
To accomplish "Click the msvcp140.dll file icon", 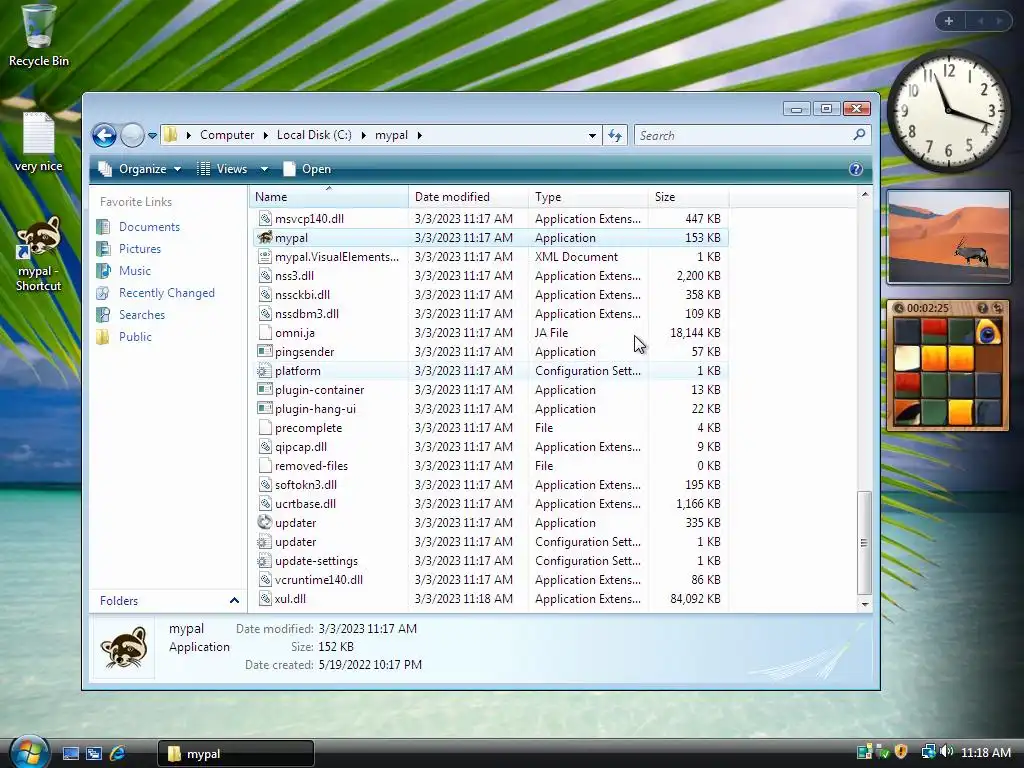I will coord(264,219).
